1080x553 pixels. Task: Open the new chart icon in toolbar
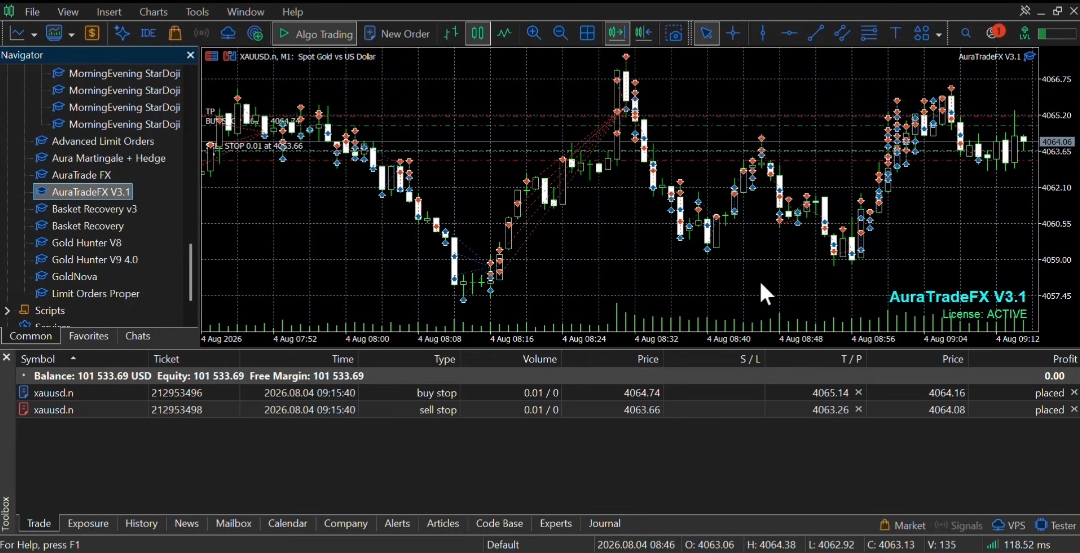(17, 33)
